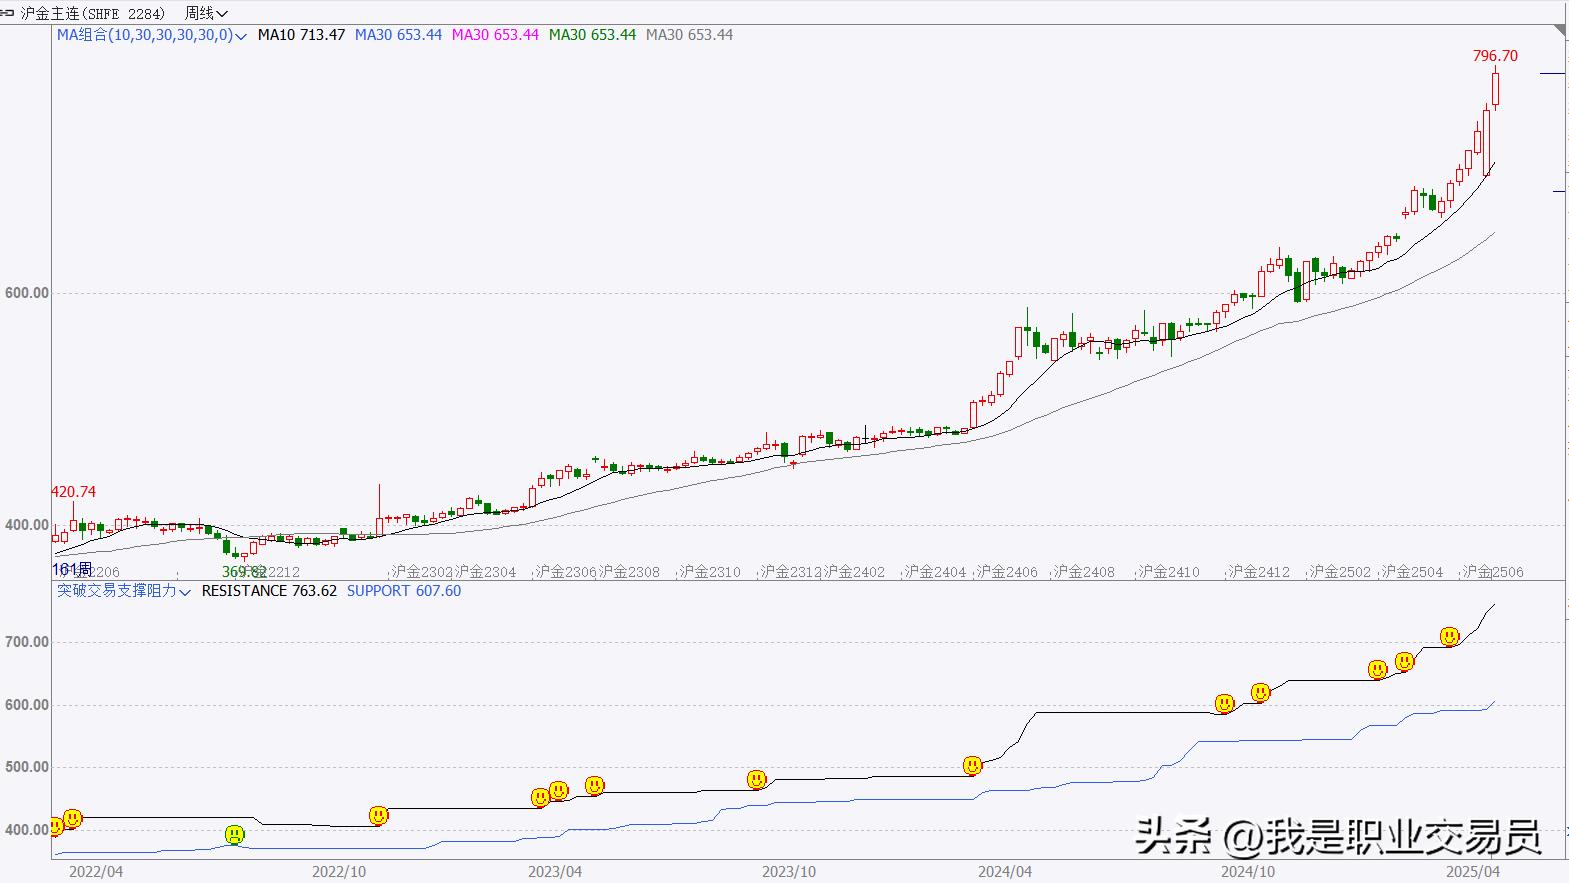Click the smiley marker sitting on the 500.00 gridline
The image size is (1569, 883).
pos(972,766)
